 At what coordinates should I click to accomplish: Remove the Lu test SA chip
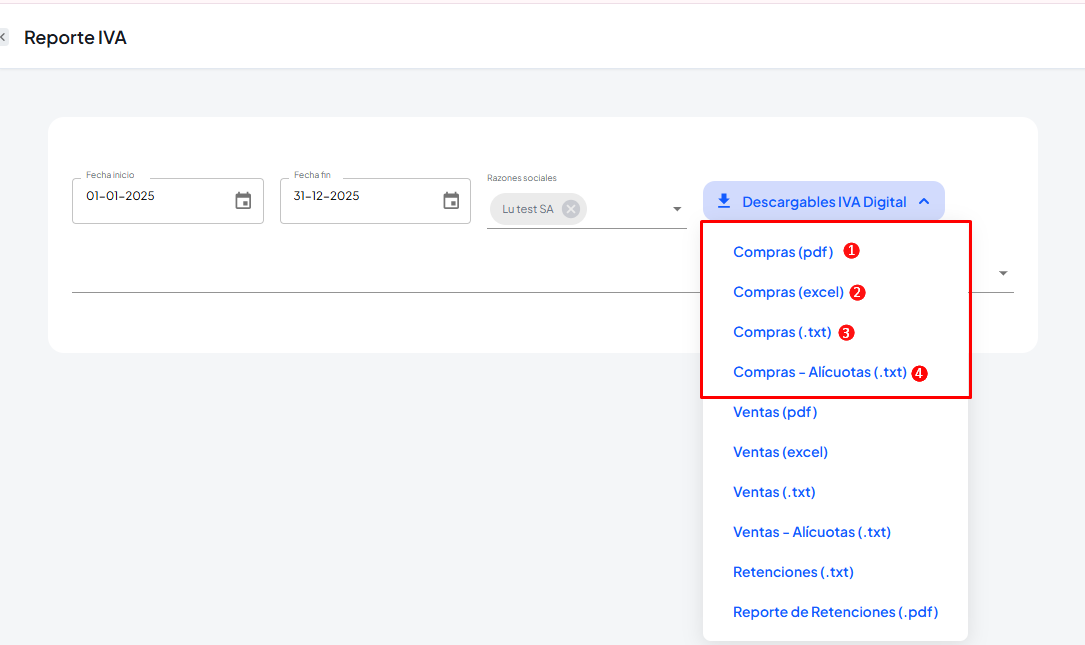click(570, 209)
